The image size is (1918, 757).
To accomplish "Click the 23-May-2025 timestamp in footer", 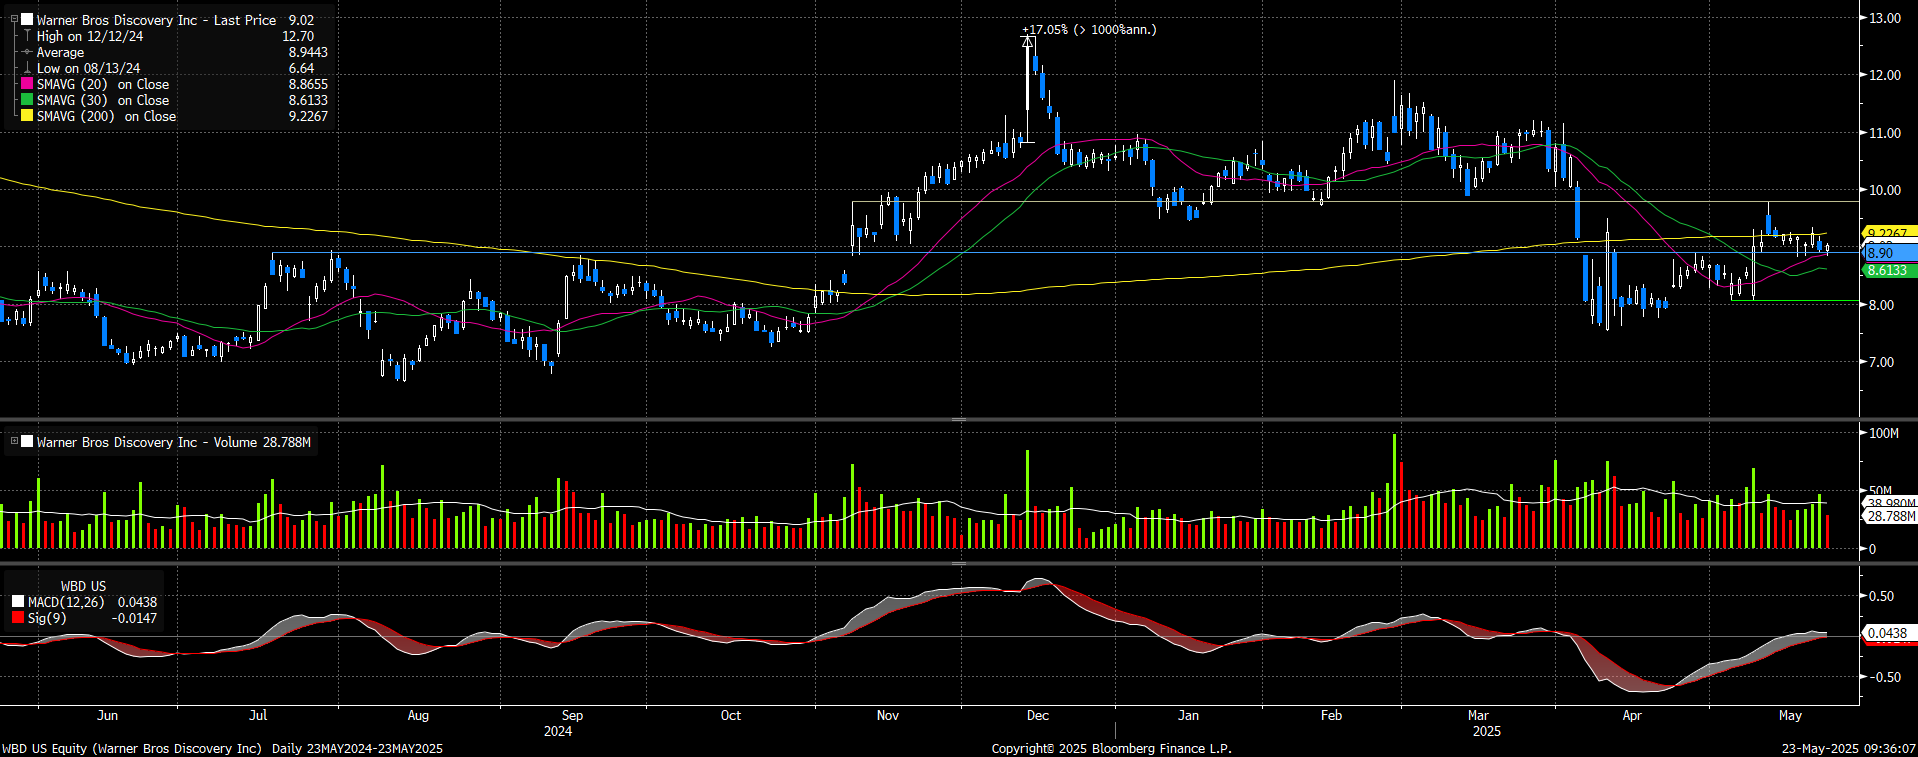I will pos(1849,748).
